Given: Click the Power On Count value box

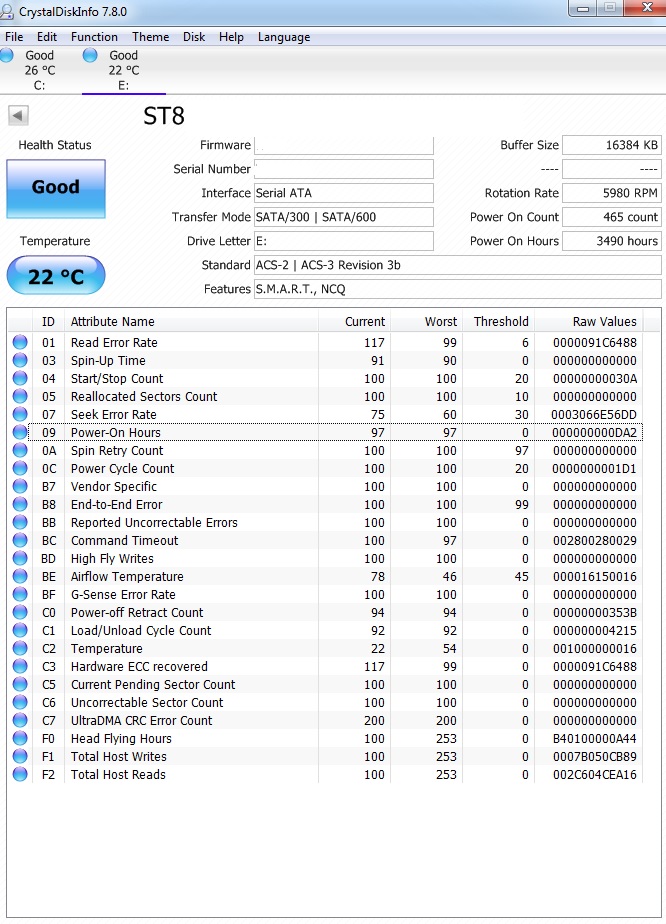Looking at the screenshot, I should point(612,217).
